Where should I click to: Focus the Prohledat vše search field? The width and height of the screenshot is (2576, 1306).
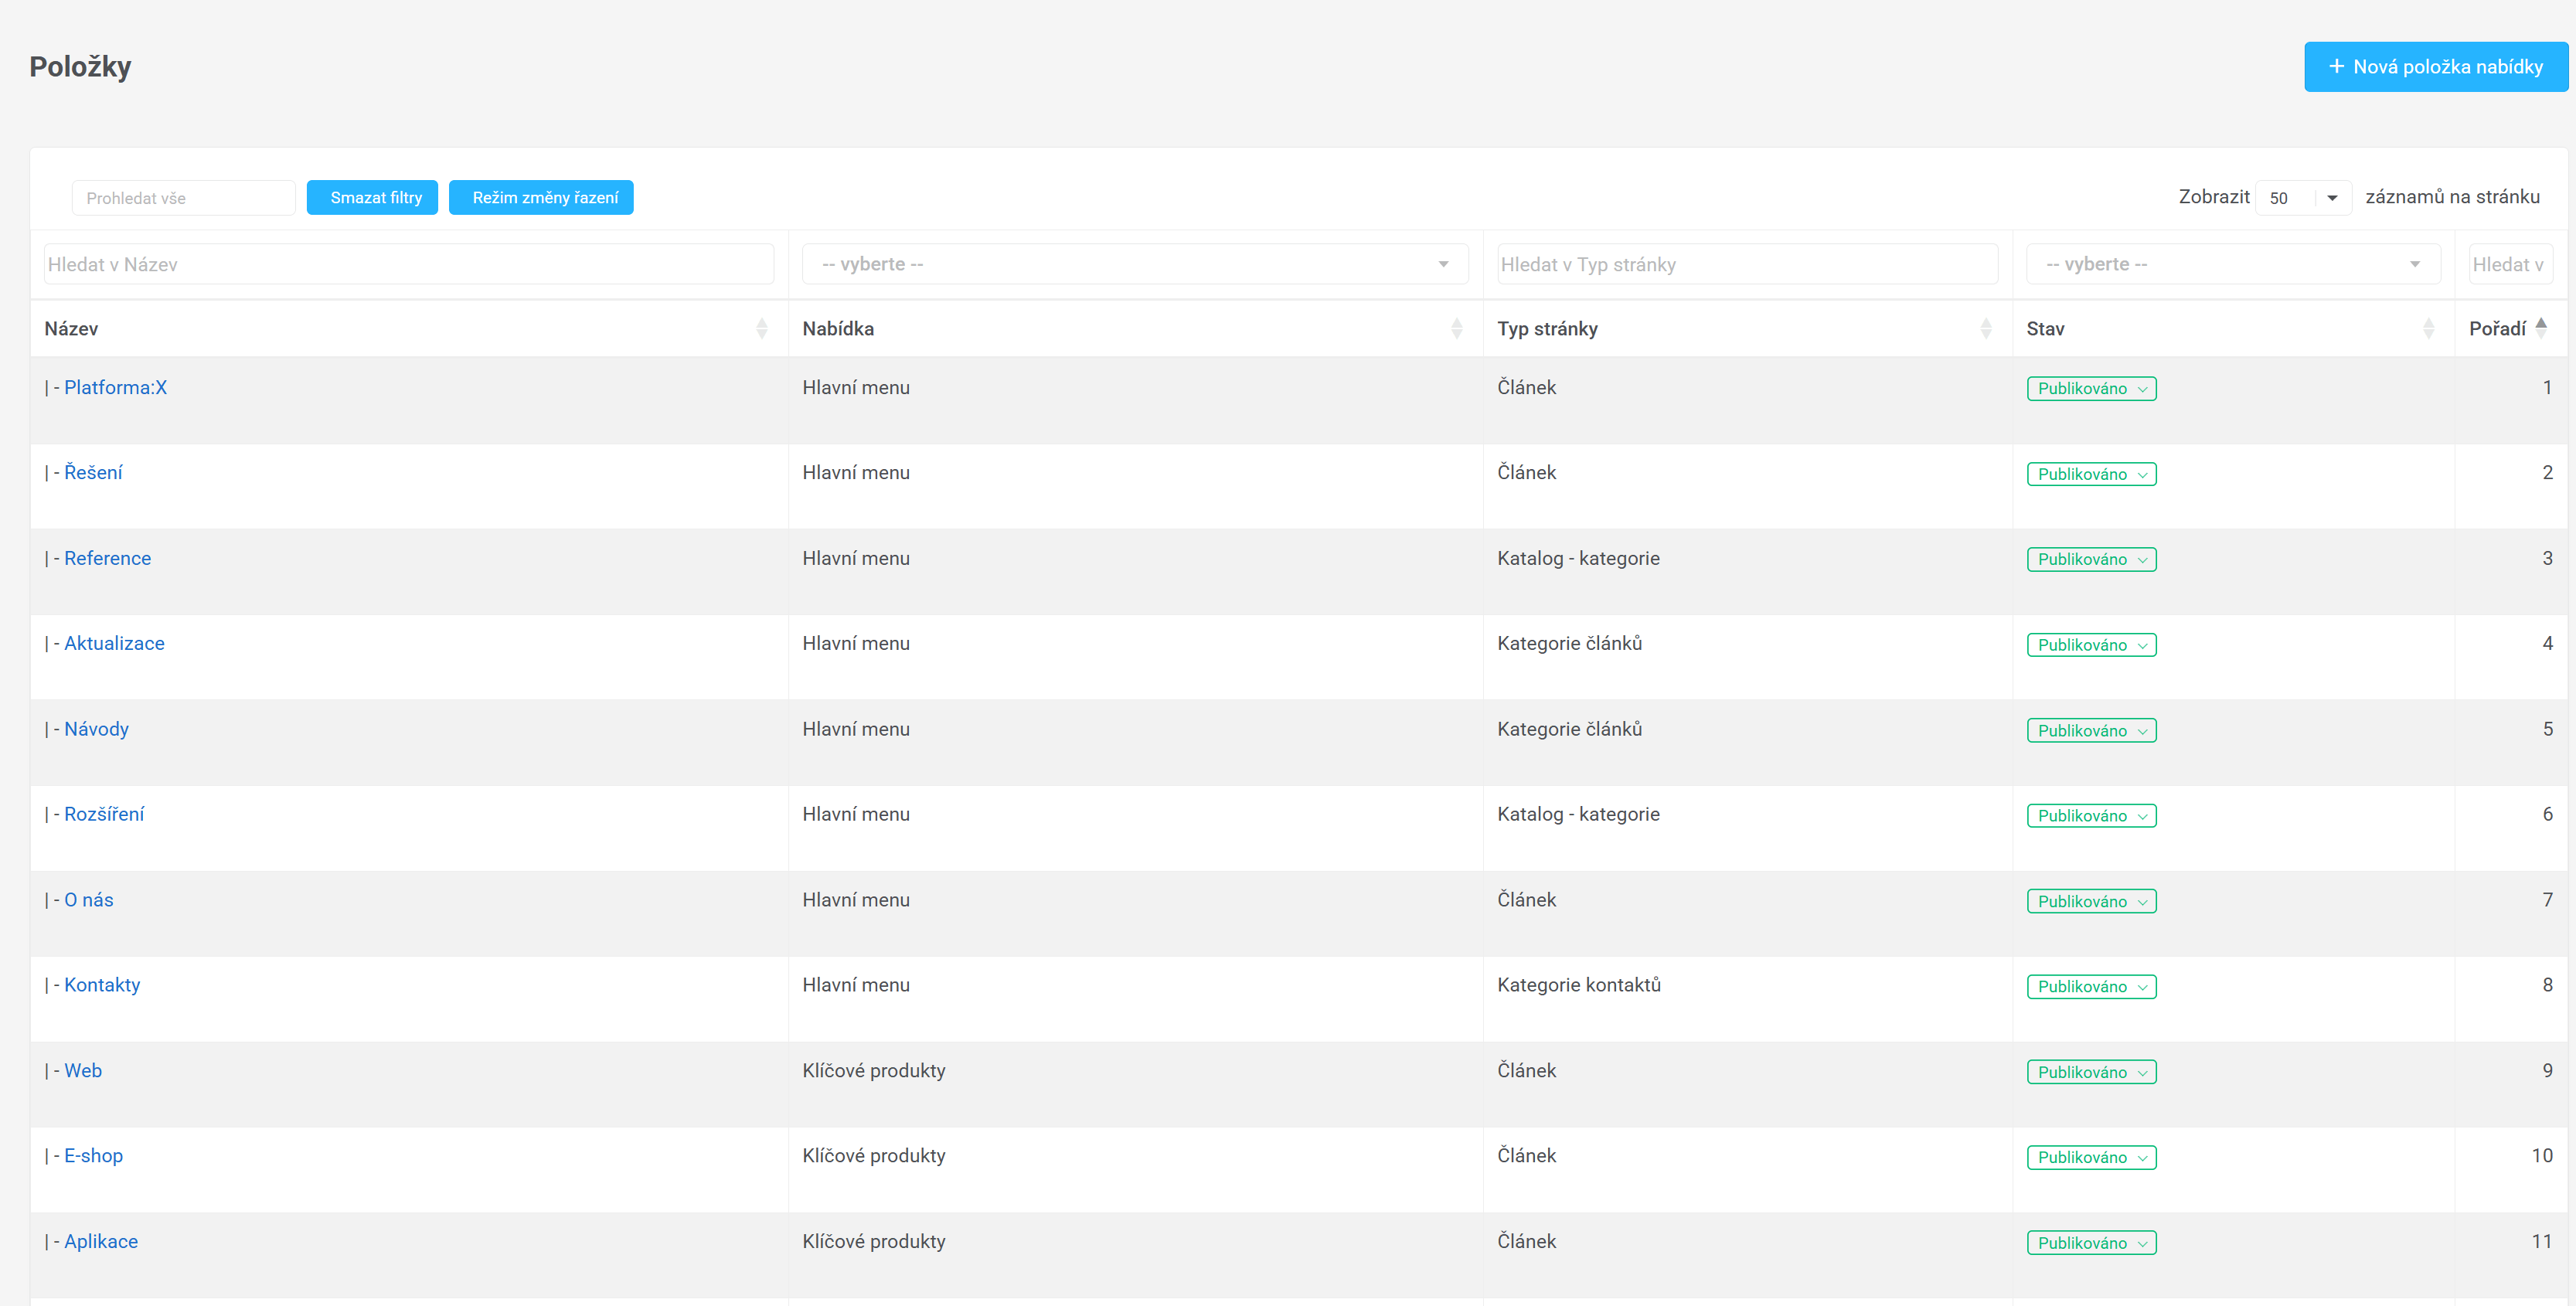pos(183,198)
